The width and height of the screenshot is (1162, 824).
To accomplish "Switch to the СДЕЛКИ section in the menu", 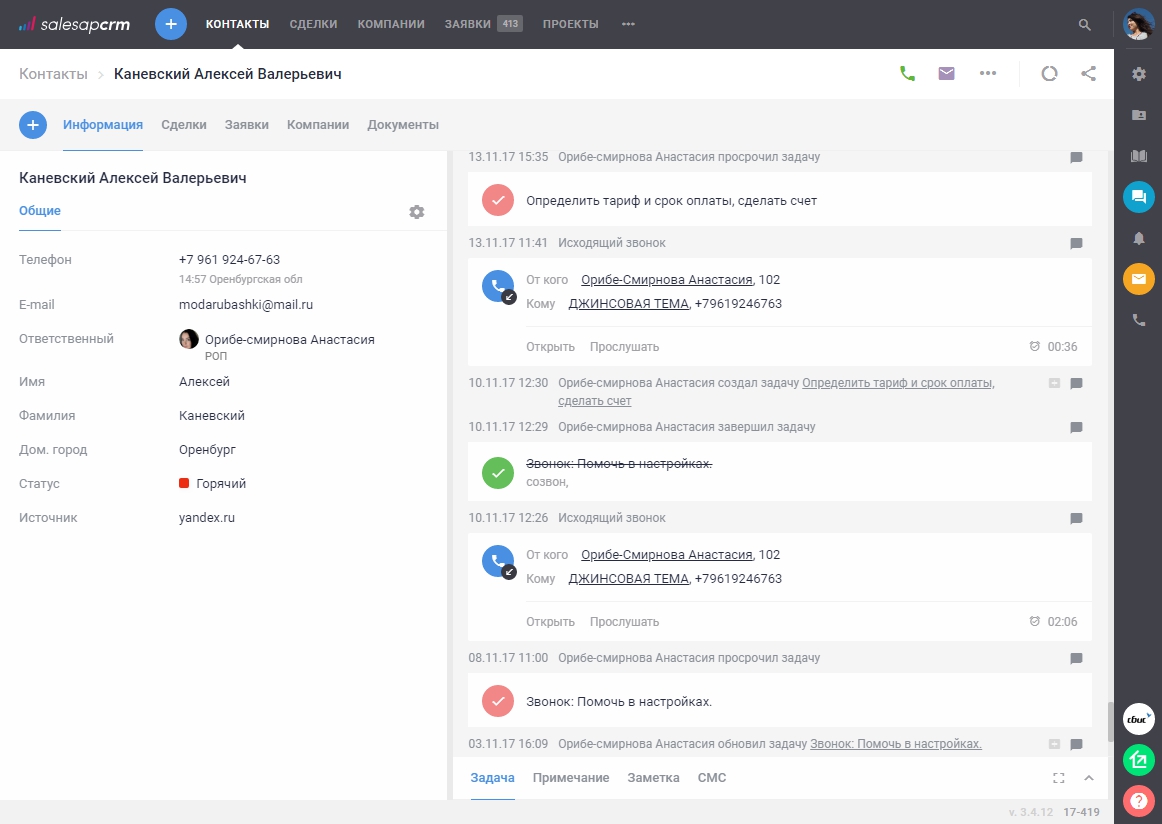I will pos(313,24).
